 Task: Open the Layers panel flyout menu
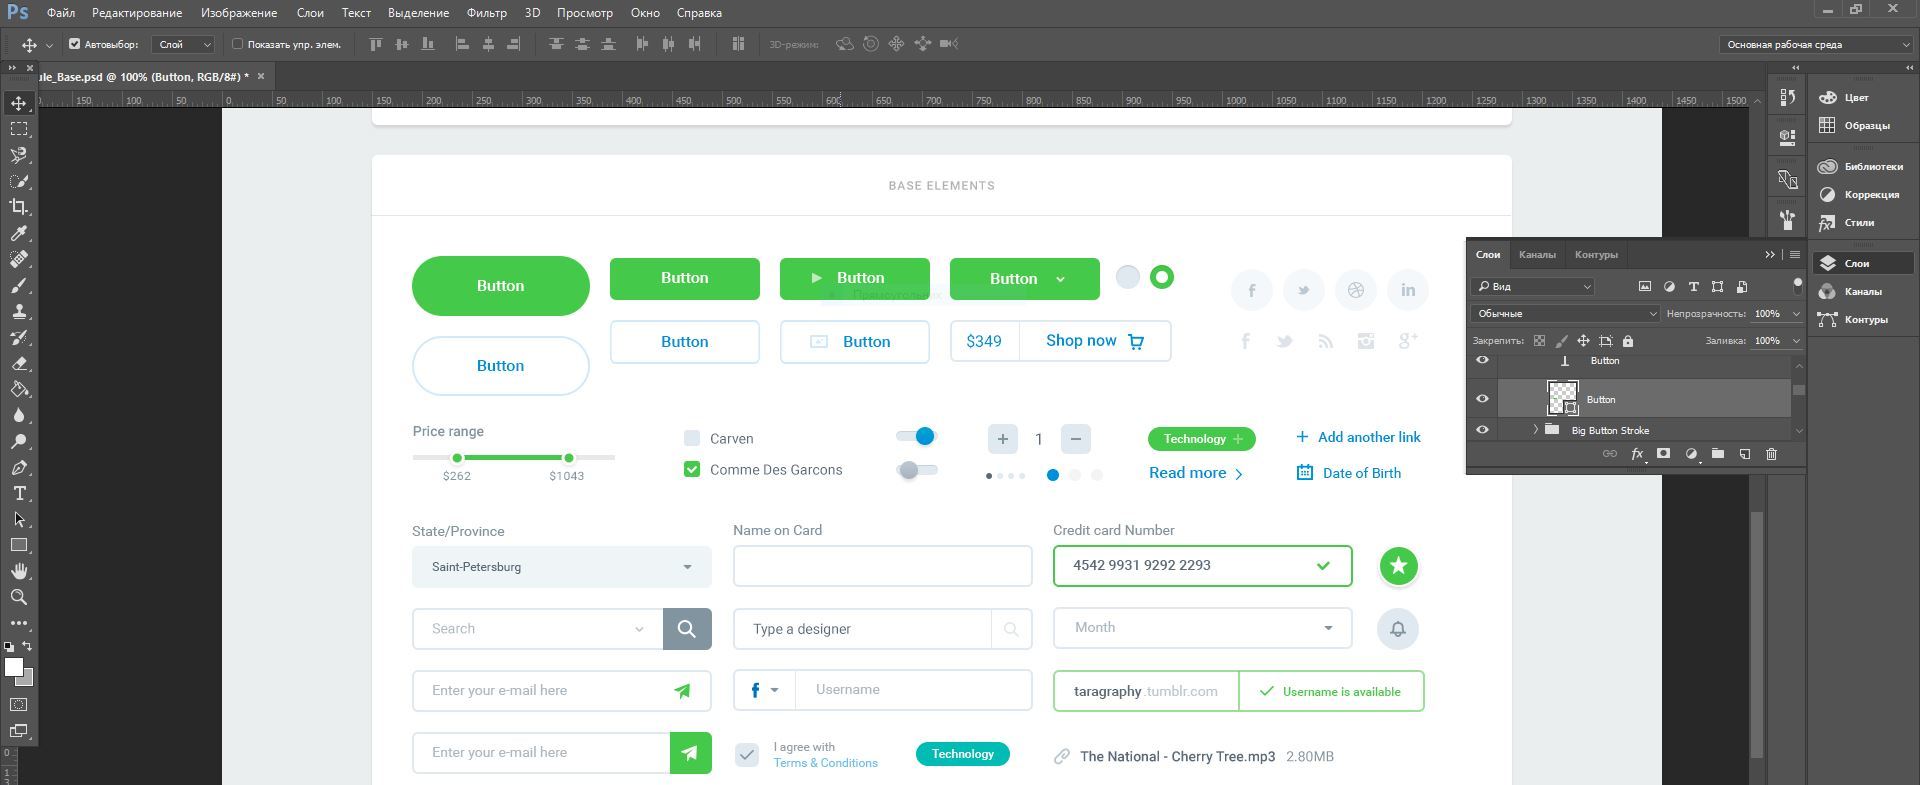pos(1795,255)
